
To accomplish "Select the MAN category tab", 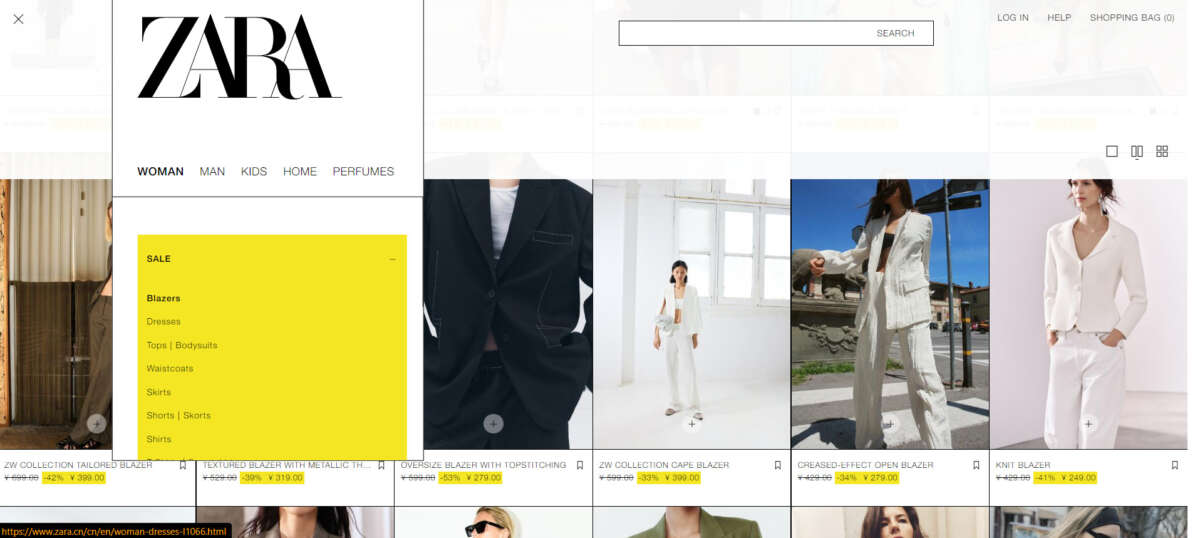I will click(212, 171).
